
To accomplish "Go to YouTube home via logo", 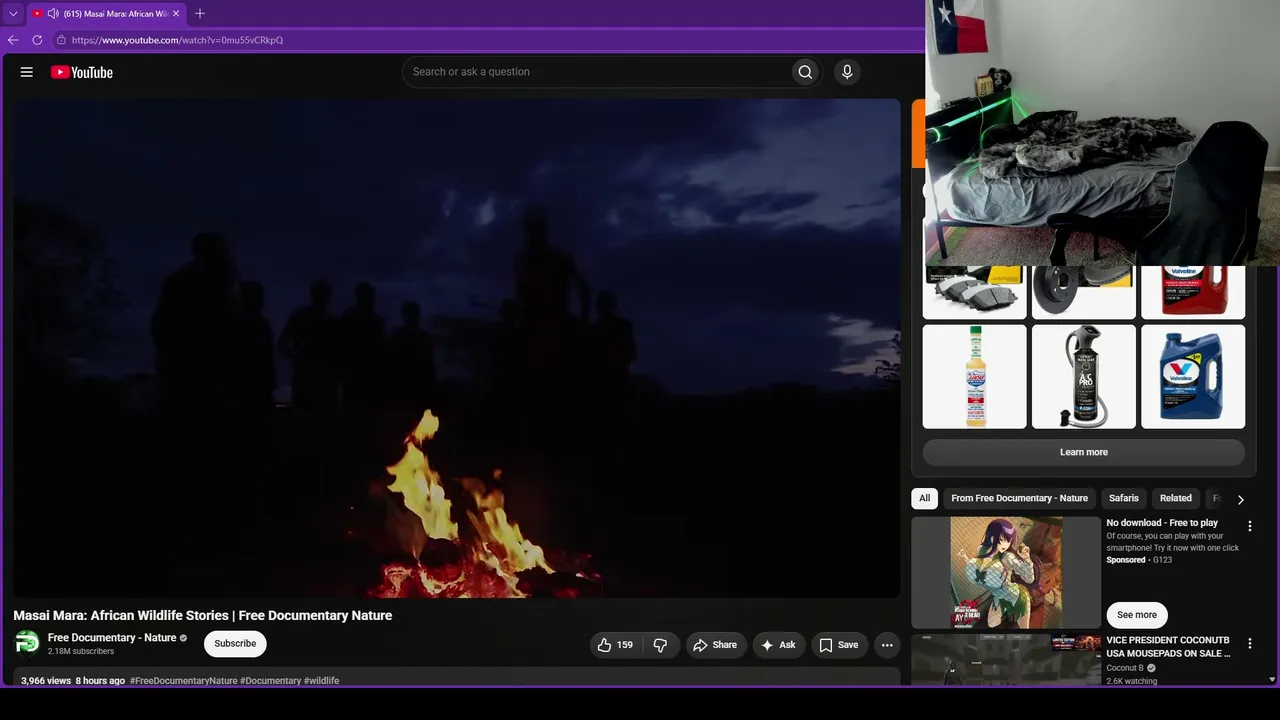I will [x=82, y=72].
